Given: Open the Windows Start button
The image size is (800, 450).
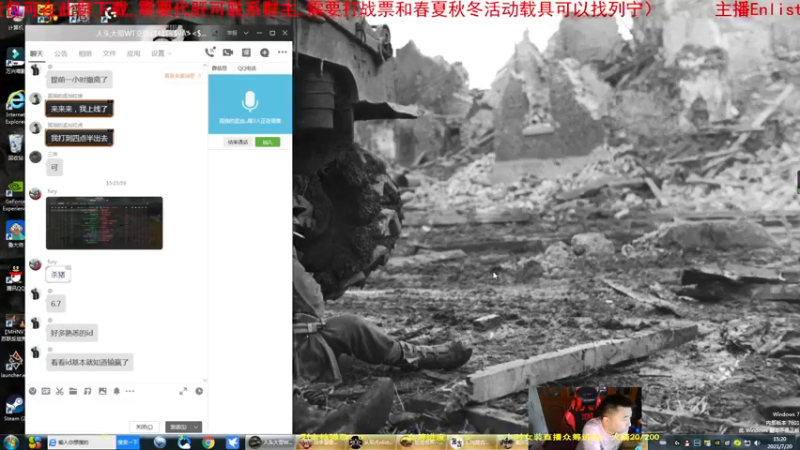Looking at the screenshot, I should coord(11,442).
